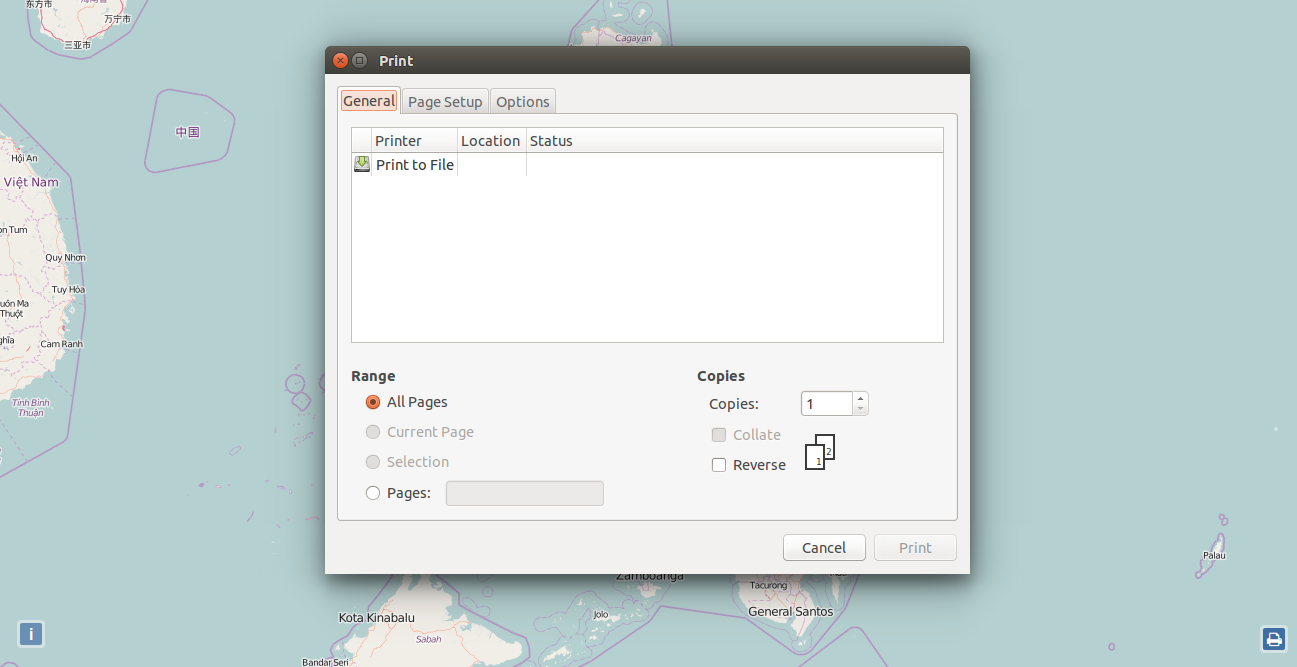Sort by the Status column header
This screenshot has width=1297, height=667.
pyautogui.click(x=735, y=141)
